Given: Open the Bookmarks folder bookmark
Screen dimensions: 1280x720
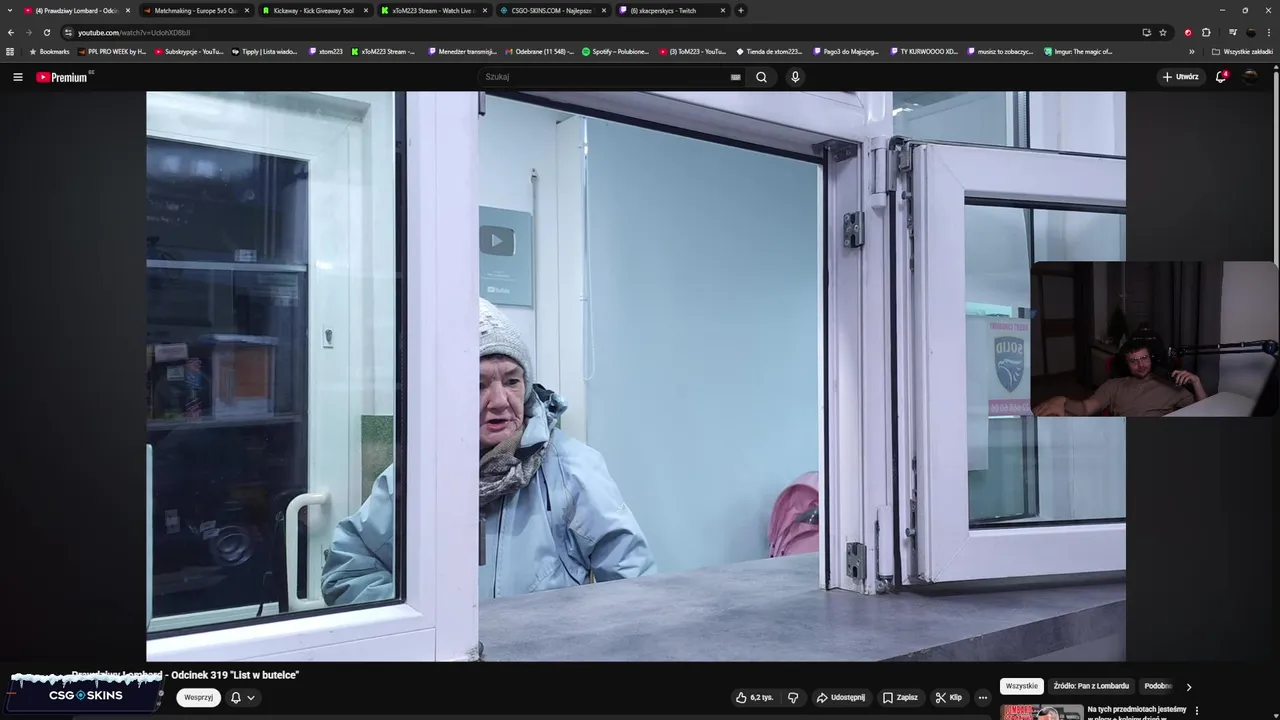Looking at the screenshot, I should point(49,51).
